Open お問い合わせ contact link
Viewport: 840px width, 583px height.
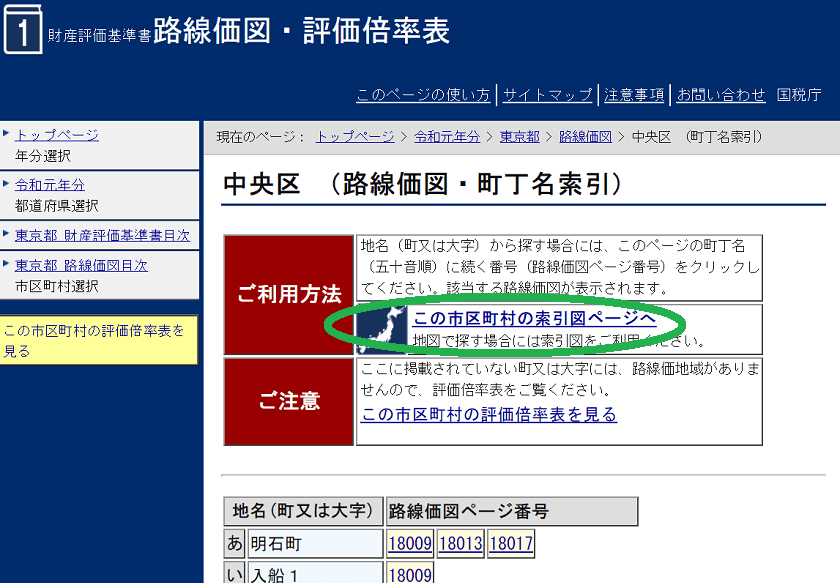pyautogui.click(x=720, y=95)
